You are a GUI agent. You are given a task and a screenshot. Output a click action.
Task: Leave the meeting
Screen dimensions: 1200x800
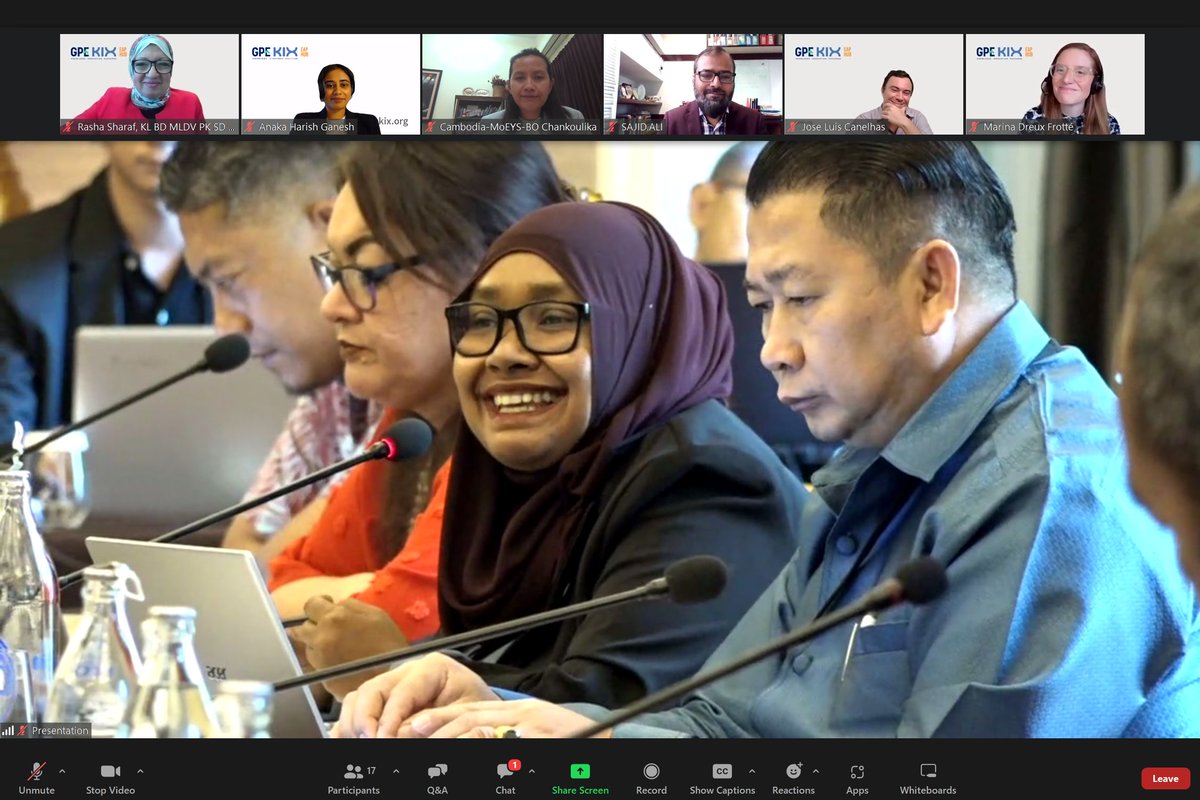click(x=1165, y=779)
